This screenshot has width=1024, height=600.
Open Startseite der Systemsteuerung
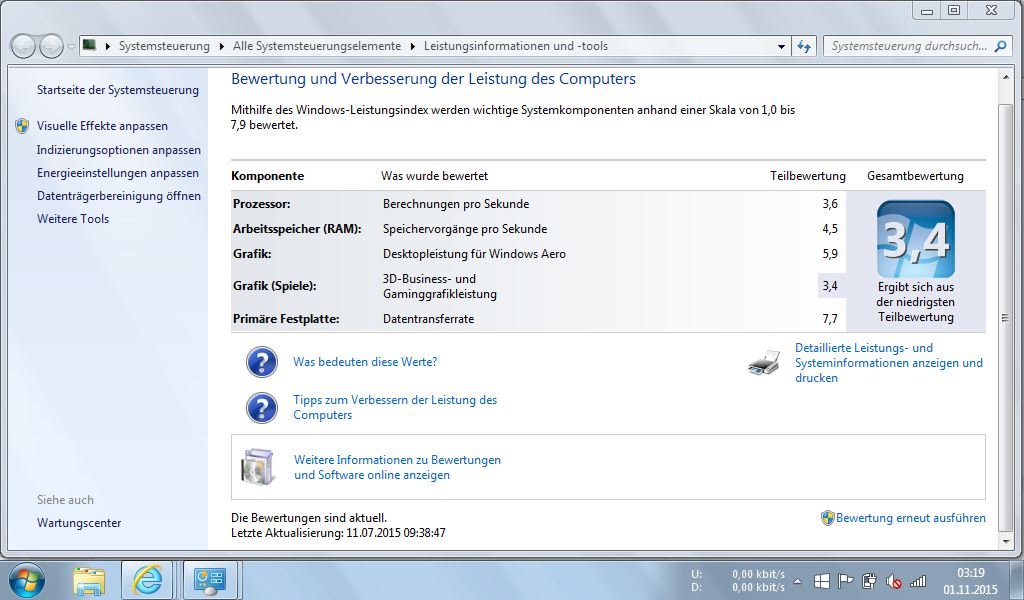tap(118, 90)
